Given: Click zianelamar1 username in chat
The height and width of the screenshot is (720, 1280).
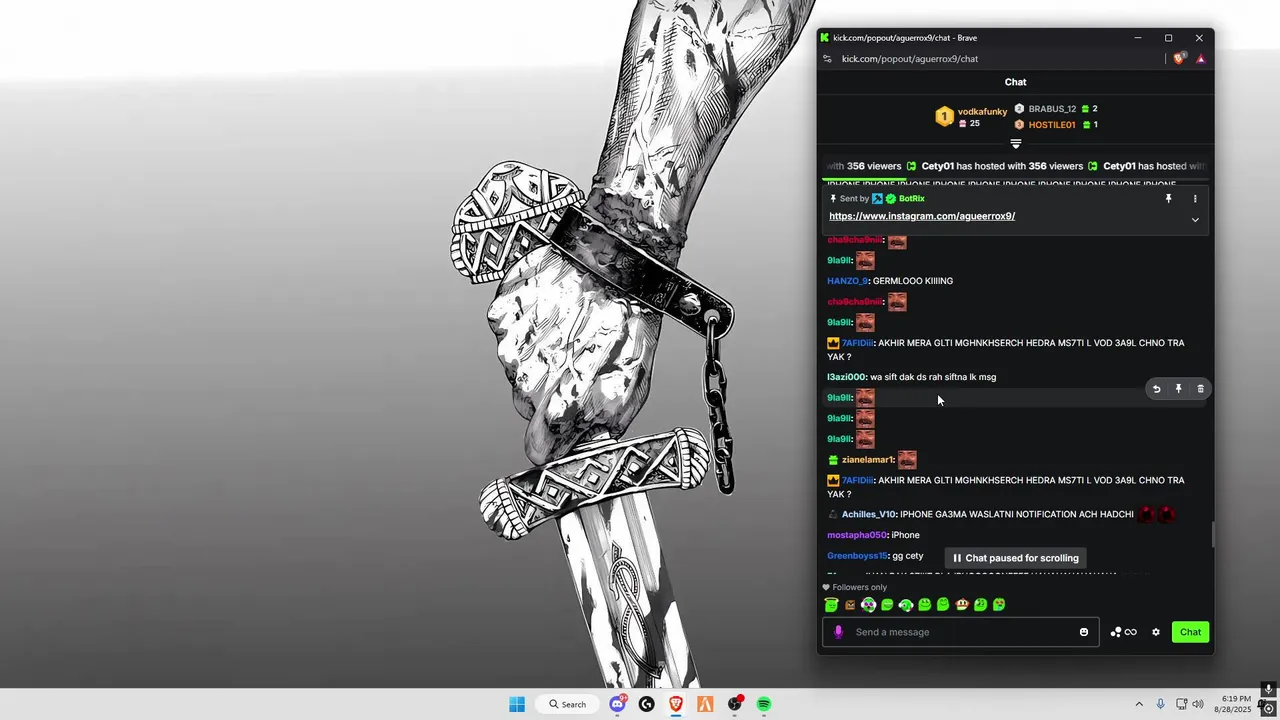Looking at the screenshot, I should pyautogui.click(x=867, y=460).
